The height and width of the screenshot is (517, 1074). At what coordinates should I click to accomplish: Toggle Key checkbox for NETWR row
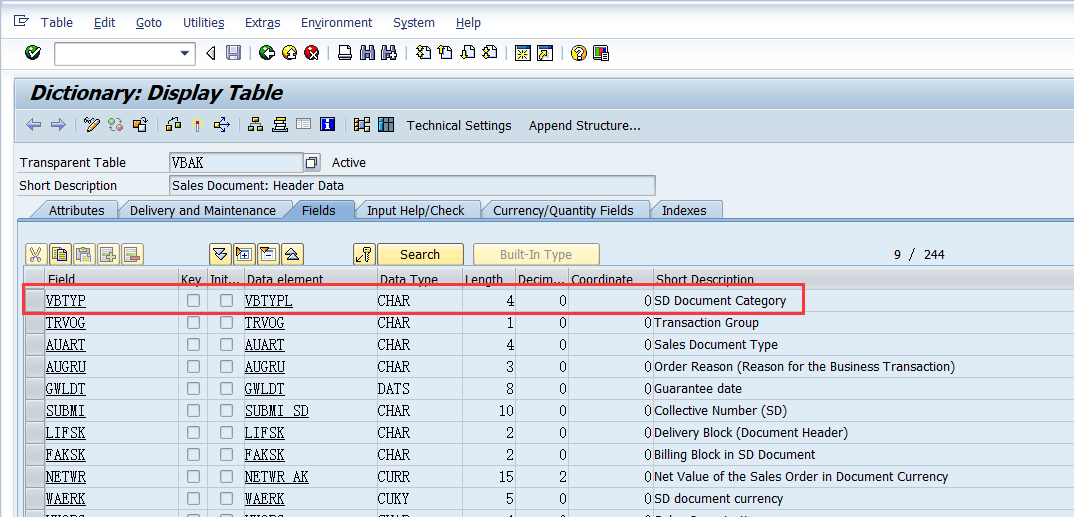[x=194, y=476]
